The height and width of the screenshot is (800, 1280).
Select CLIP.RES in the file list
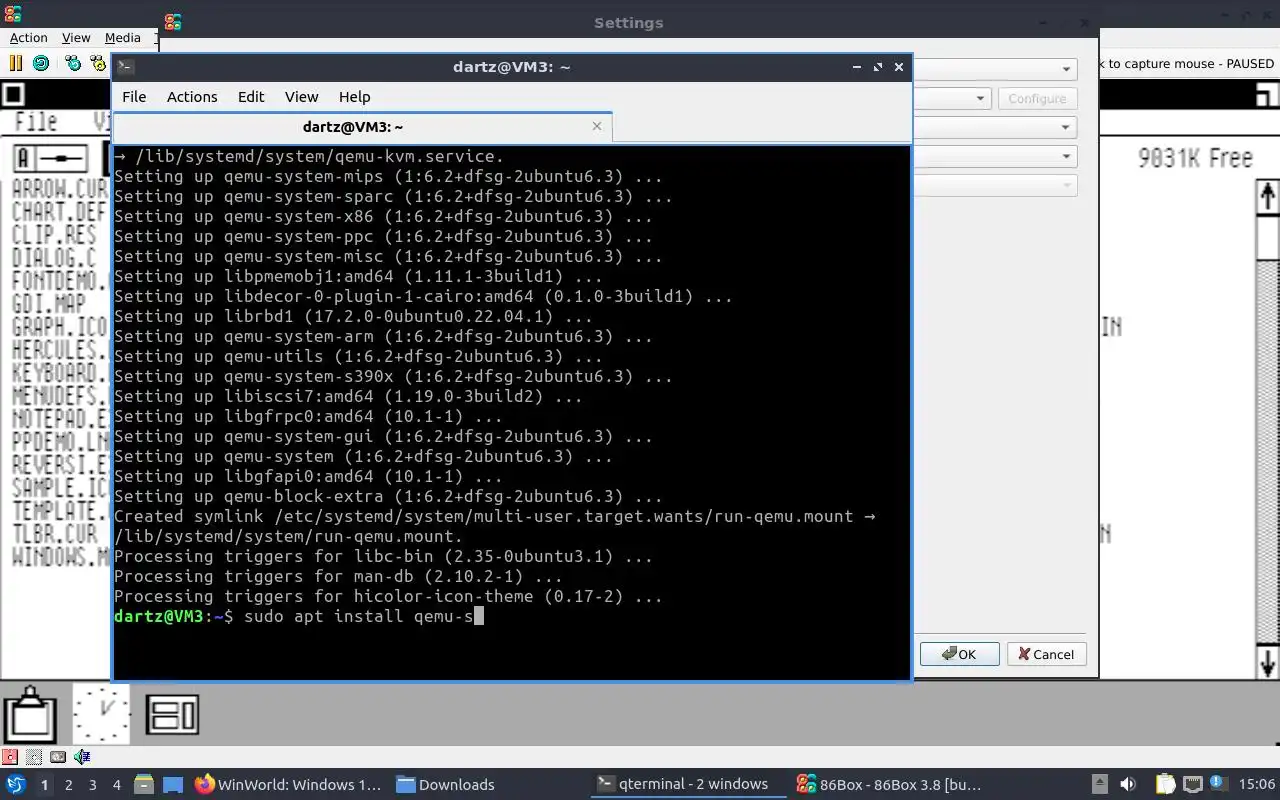point(54,235)
